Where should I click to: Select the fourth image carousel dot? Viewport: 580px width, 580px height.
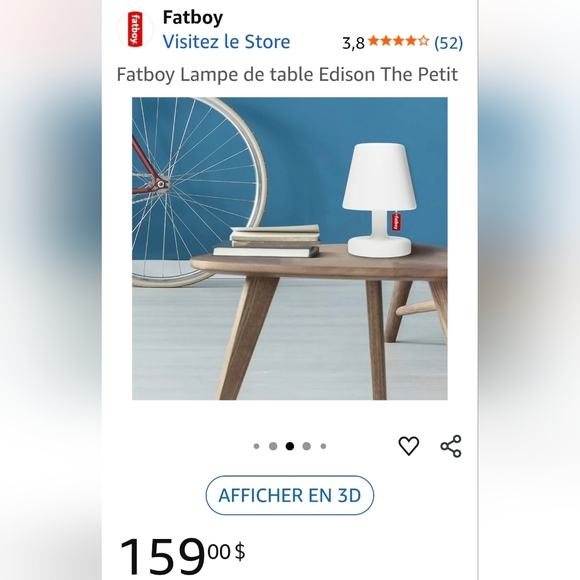point(306,446)
